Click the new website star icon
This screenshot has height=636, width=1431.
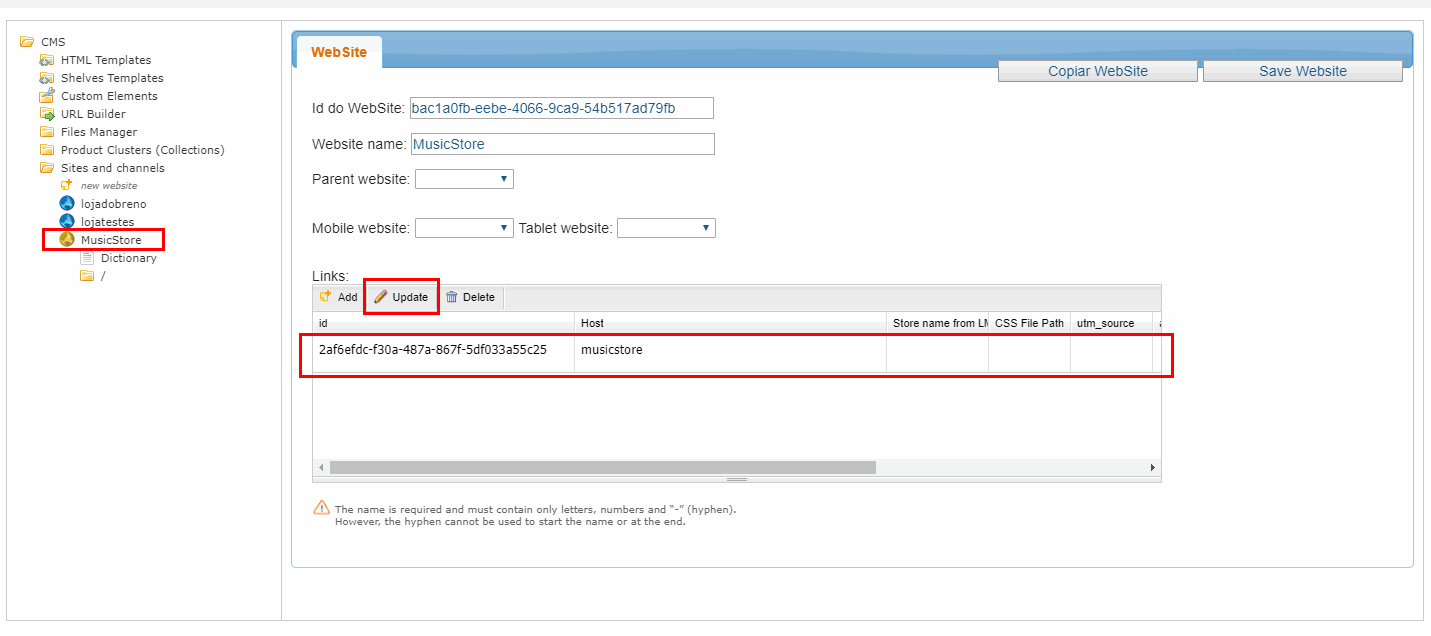point(66,185)
